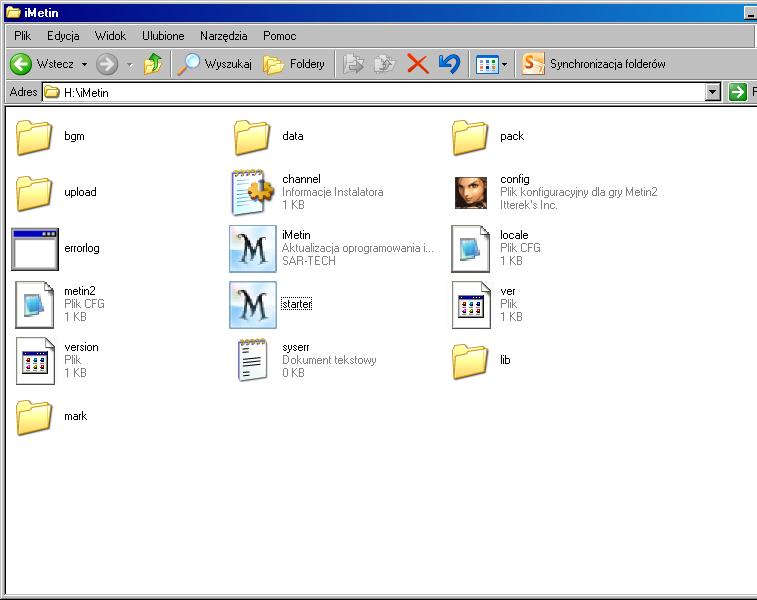
Task: Select the lib folder icon
Action: (x=470, y=362)
